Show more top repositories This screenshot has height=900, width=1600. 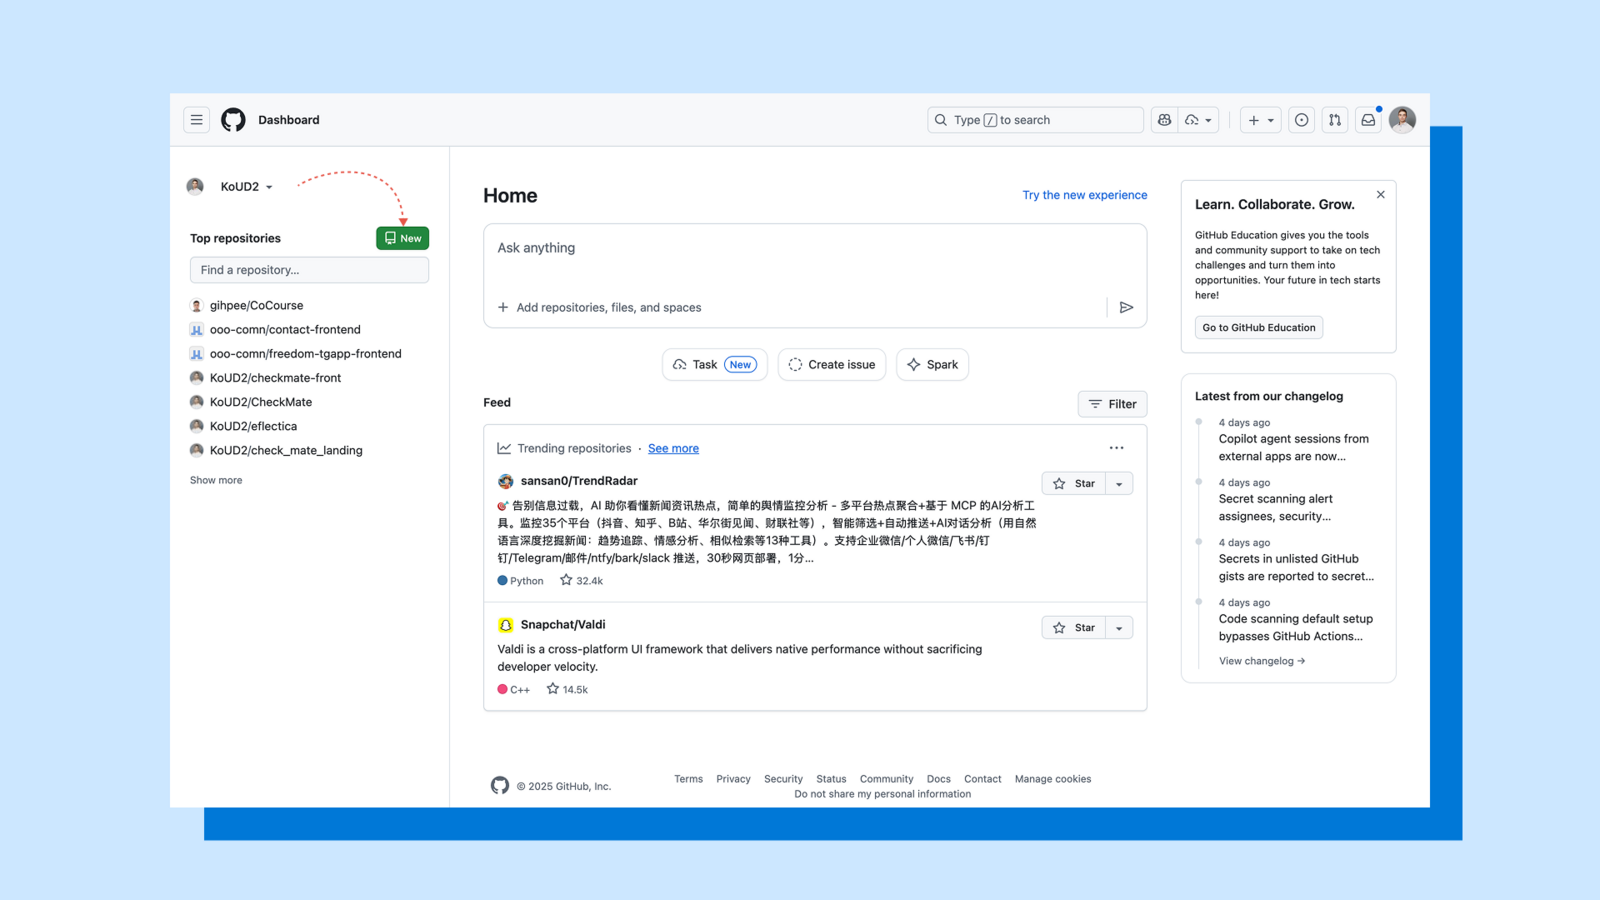(x=216, y=480)
